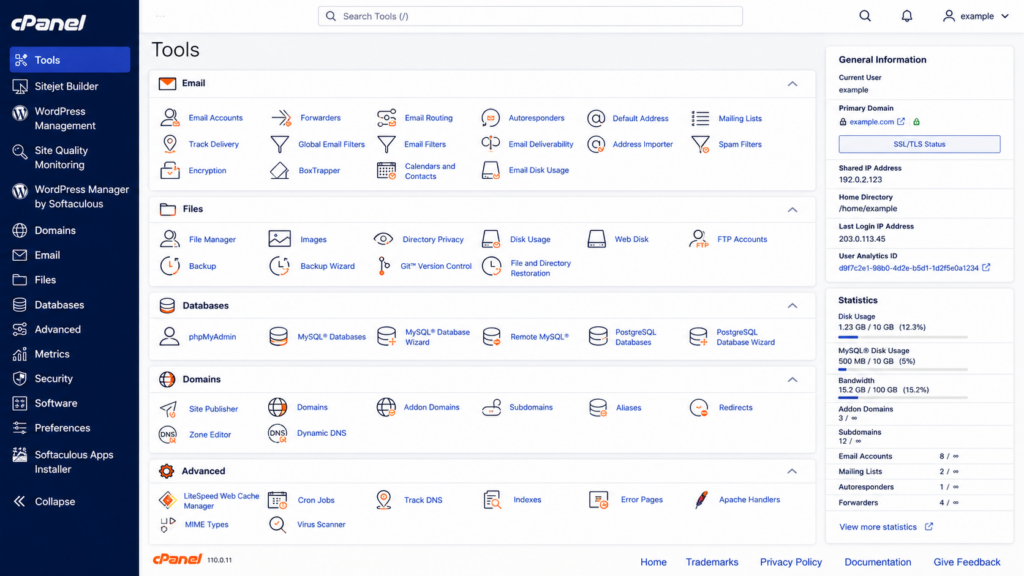1024x576 pixels.
Task: Click the Apache Handlers feather icon
Action: (701, 500)
